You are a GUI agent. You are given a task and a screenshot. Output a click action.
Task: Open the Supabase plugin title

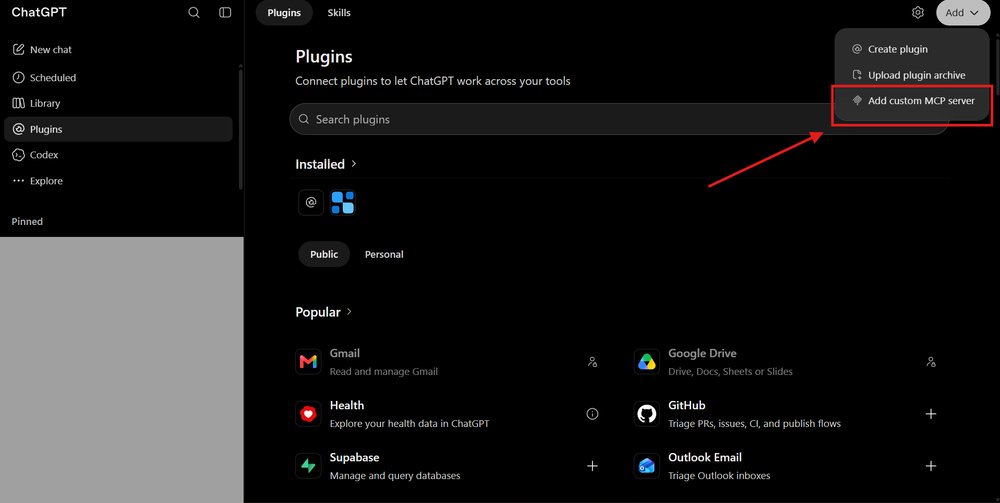(355, 458)
